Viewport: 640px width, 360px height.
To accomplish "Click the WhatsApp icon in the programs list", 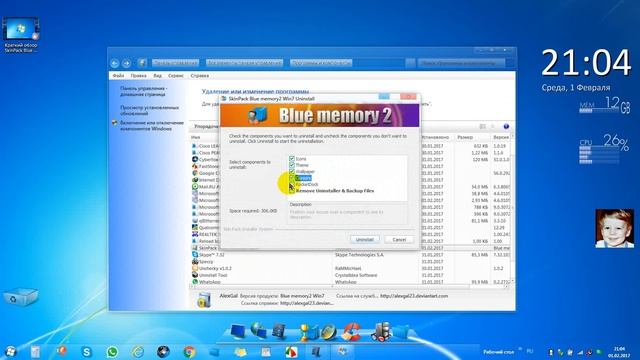I will pos(195,282).
